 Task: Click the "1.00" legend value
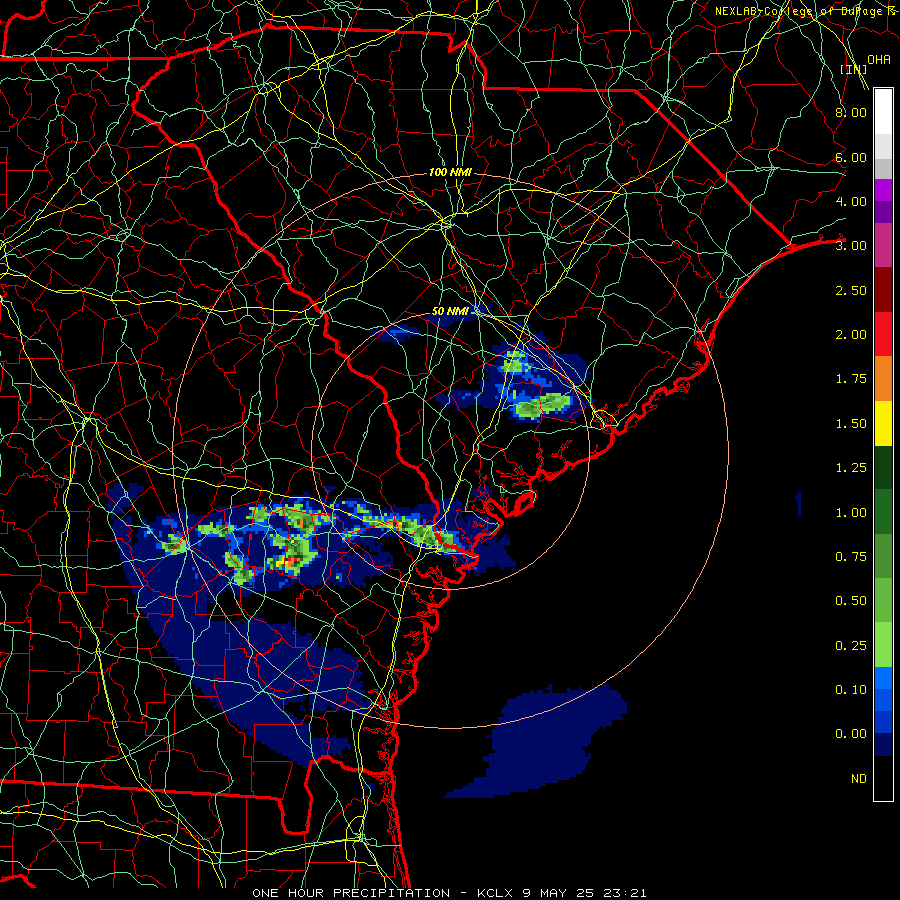pyautogui.click(x=851, y=513)
